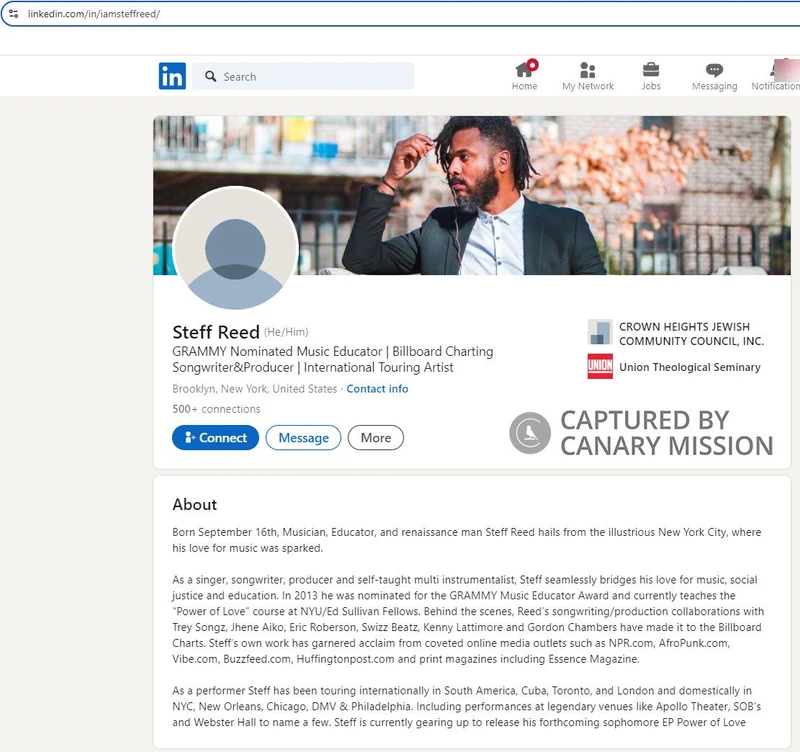Screen dimensions: 800x752
Task: Click the Crown Heights Jewish Community Council logo
Action: click(x=599, y=330)
